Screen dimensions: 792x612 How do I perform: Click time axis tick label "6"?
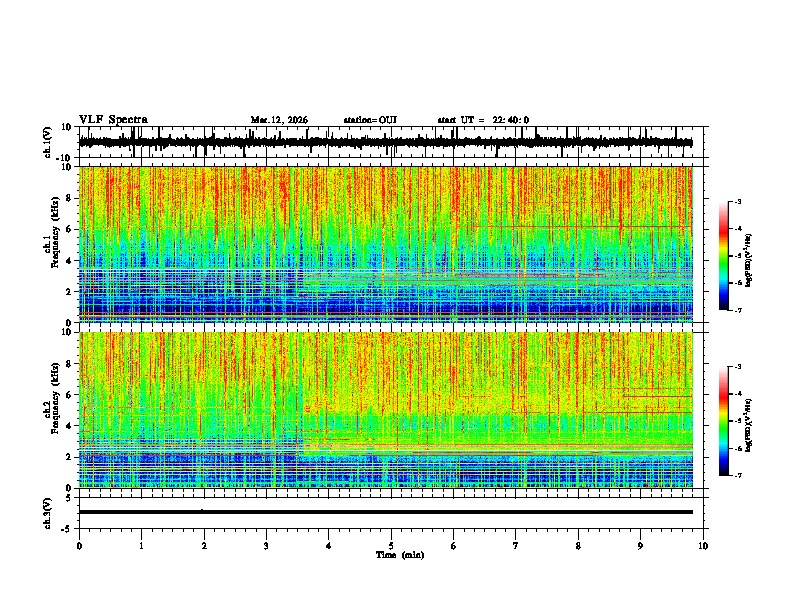point(453,546)
